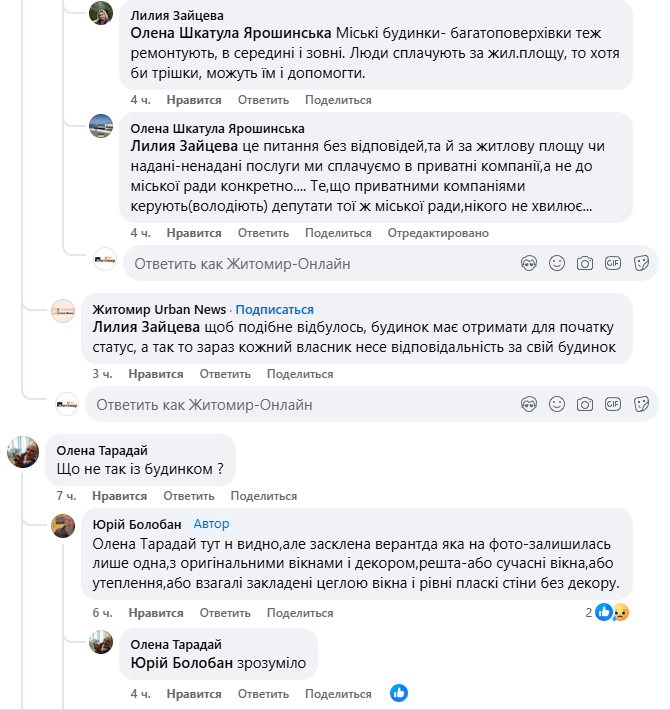Open Юрій Болобан's profile name link
The height and width of the screenshot is (710, 670).
pos(137,524)
